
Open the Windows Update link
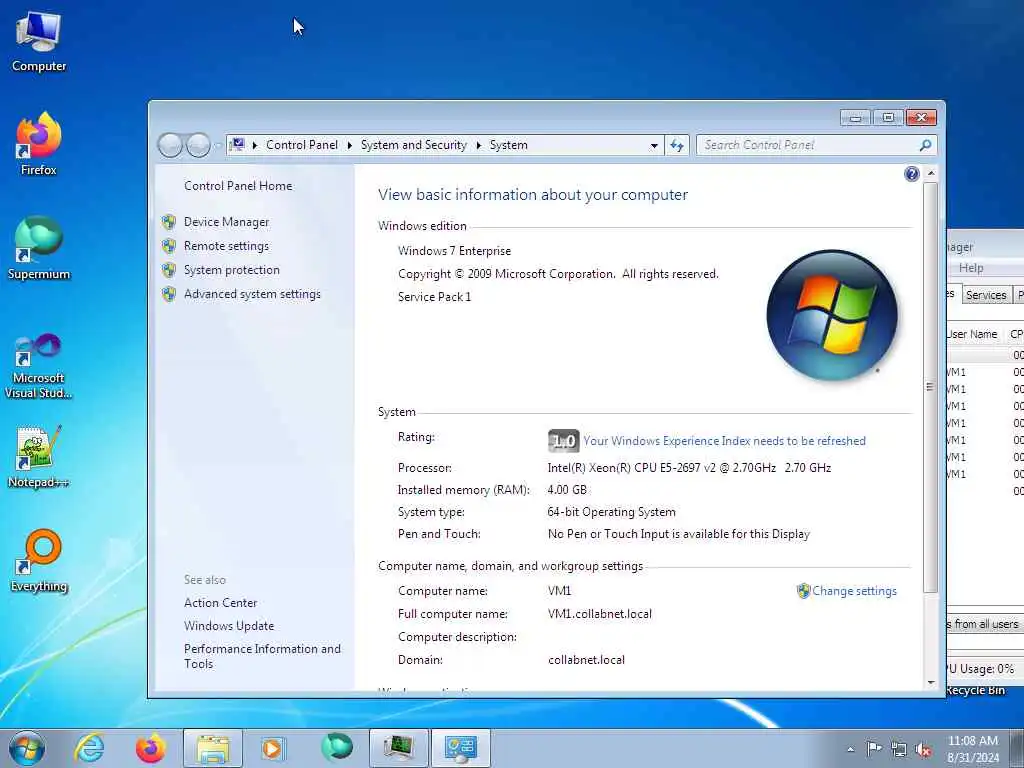pos(229,626)
